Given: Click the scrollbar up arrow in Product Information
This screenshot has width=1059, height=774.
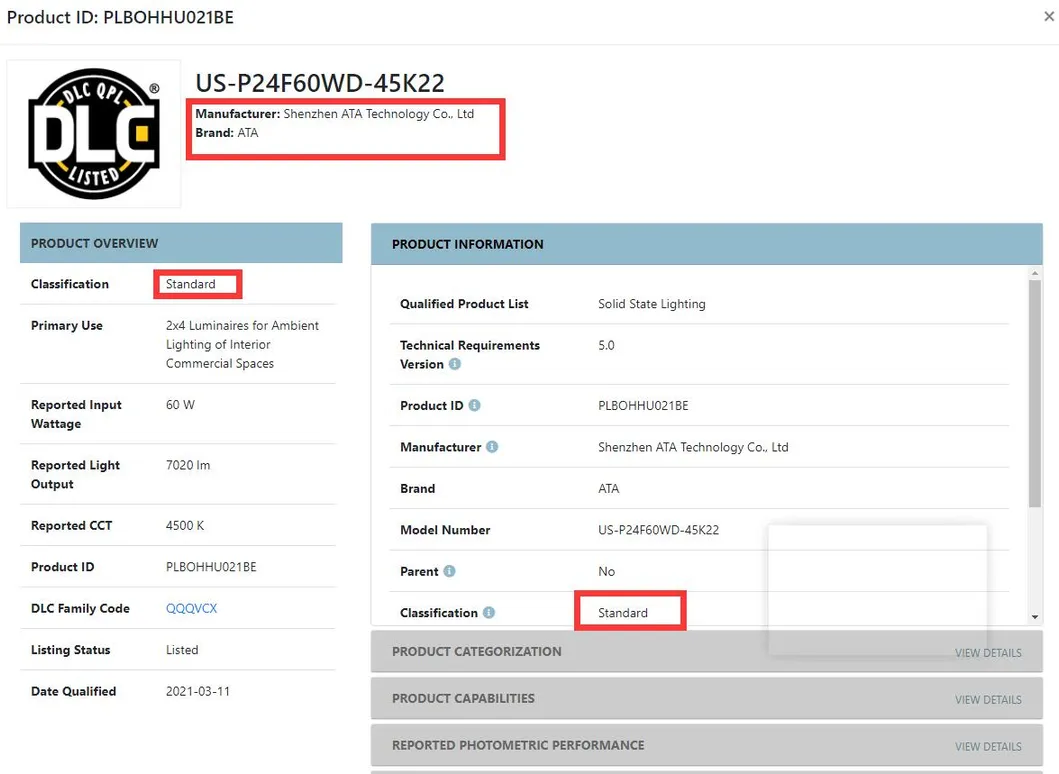Looking at the screenshot, I should 1035,273.
